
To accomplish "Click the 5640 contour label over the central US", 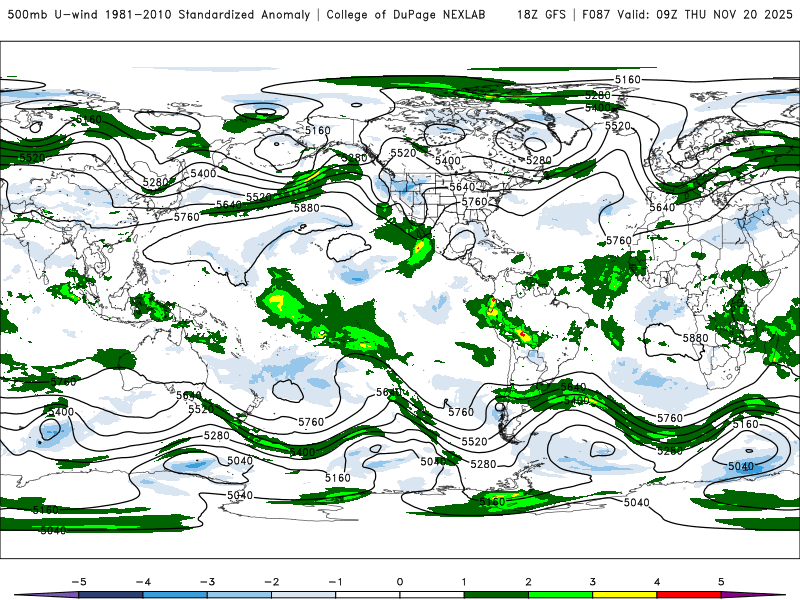I will coord(462,187).
